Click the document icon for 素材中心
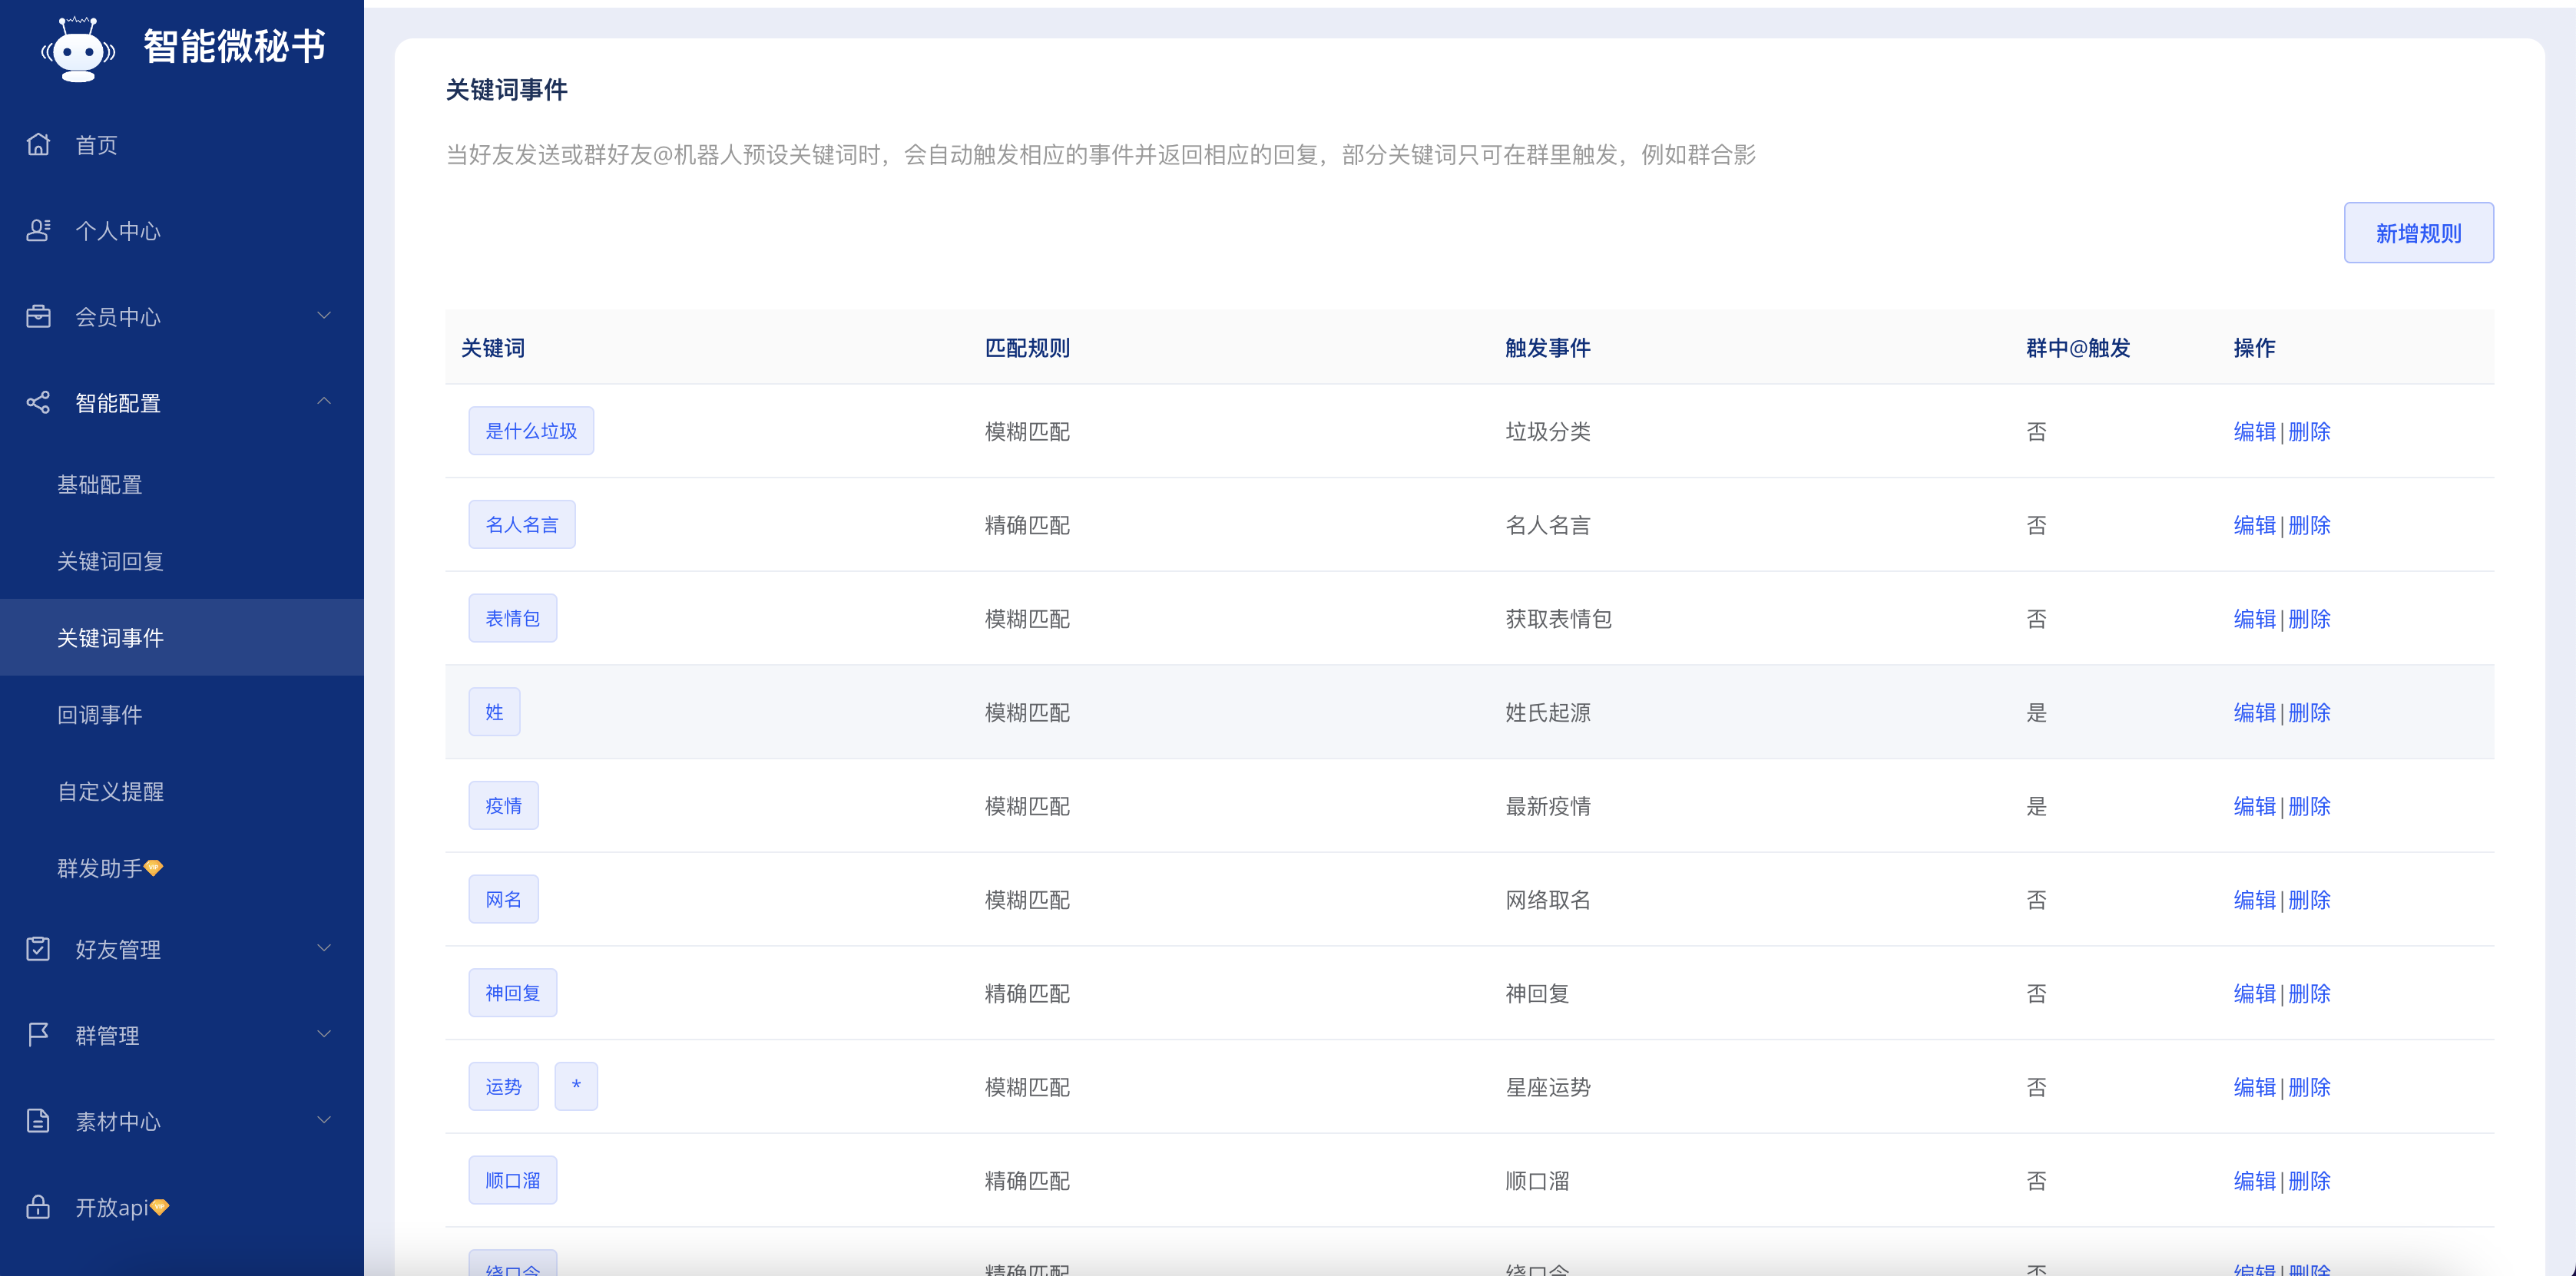The height and width of the screenshot is (1276, 2576). (38, 1120)
